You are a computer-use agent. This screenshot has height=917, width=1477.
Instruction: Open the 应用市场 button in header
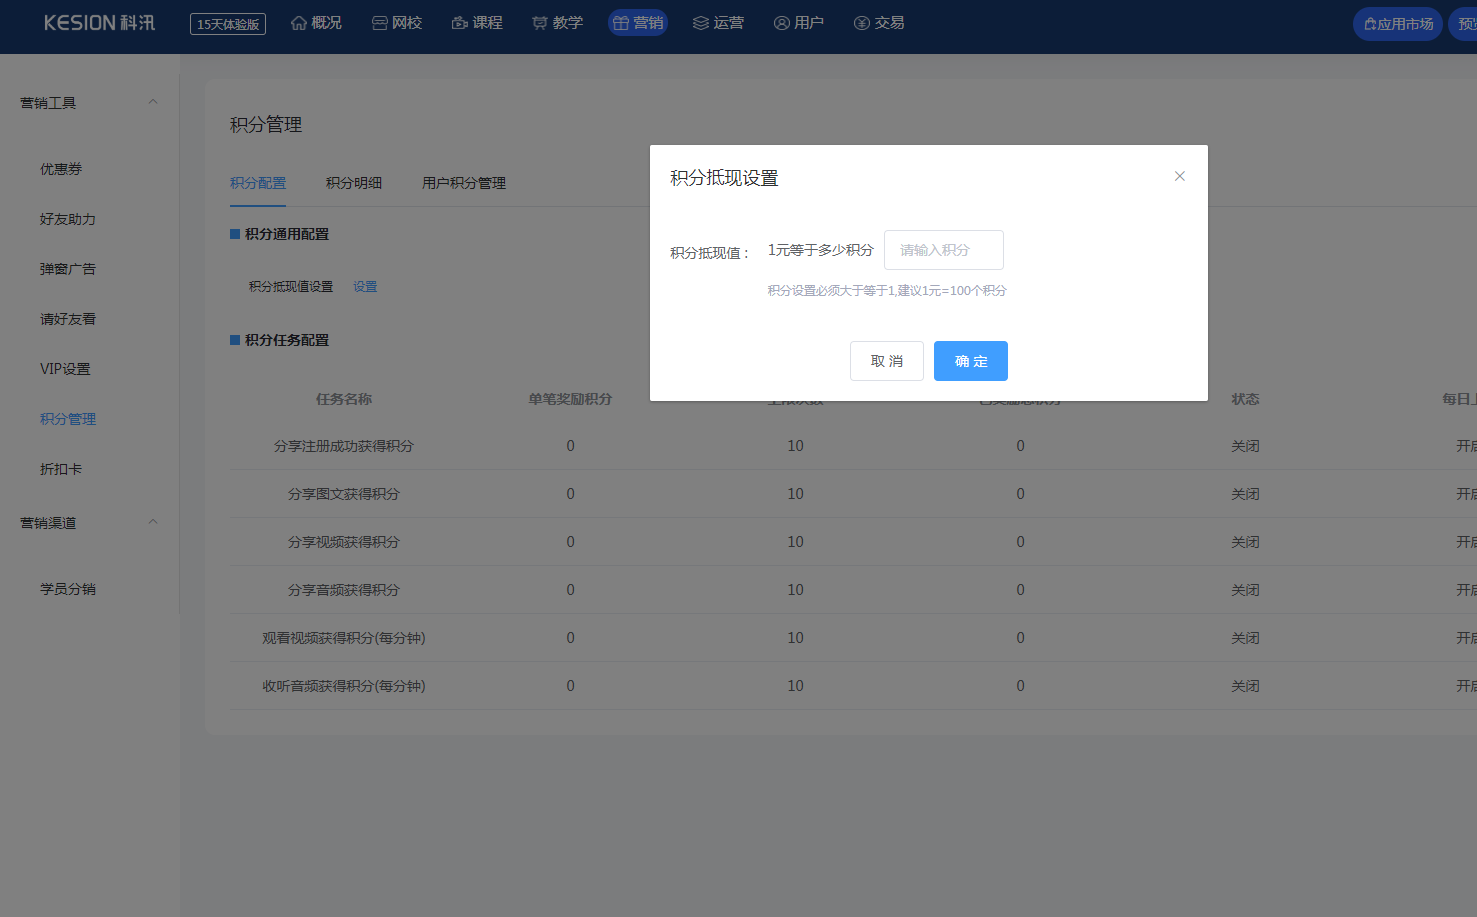pyautogui.click(x=1398, y=24)
